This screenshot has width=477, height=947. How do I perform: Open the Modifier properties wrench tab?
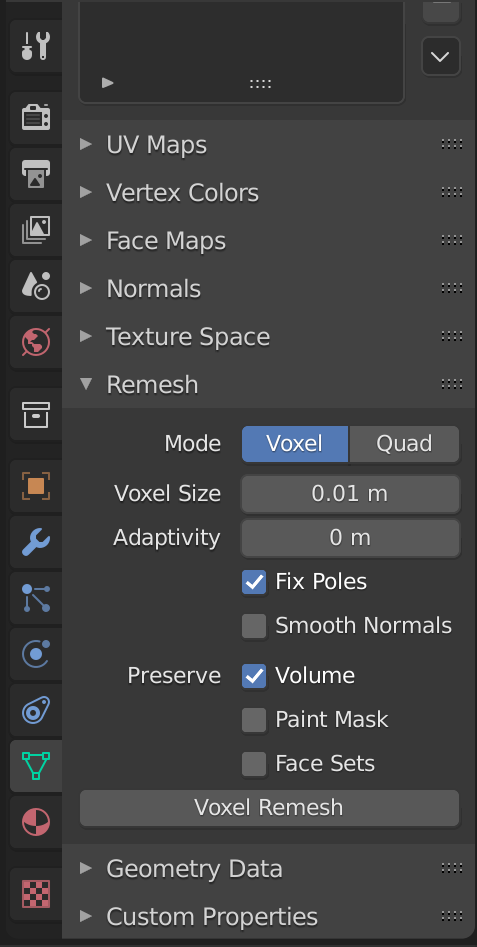tap(36, 542)
